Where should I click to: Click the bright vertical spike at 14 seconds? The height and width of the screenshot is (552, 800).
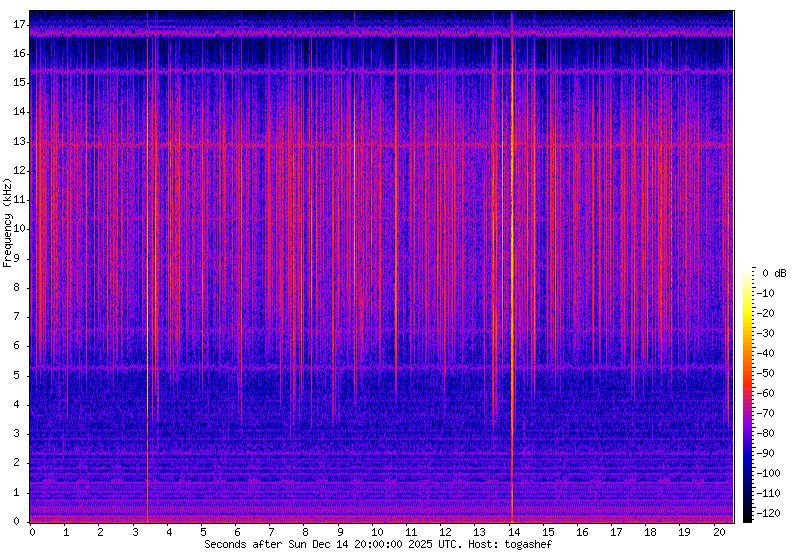(512, 300)
